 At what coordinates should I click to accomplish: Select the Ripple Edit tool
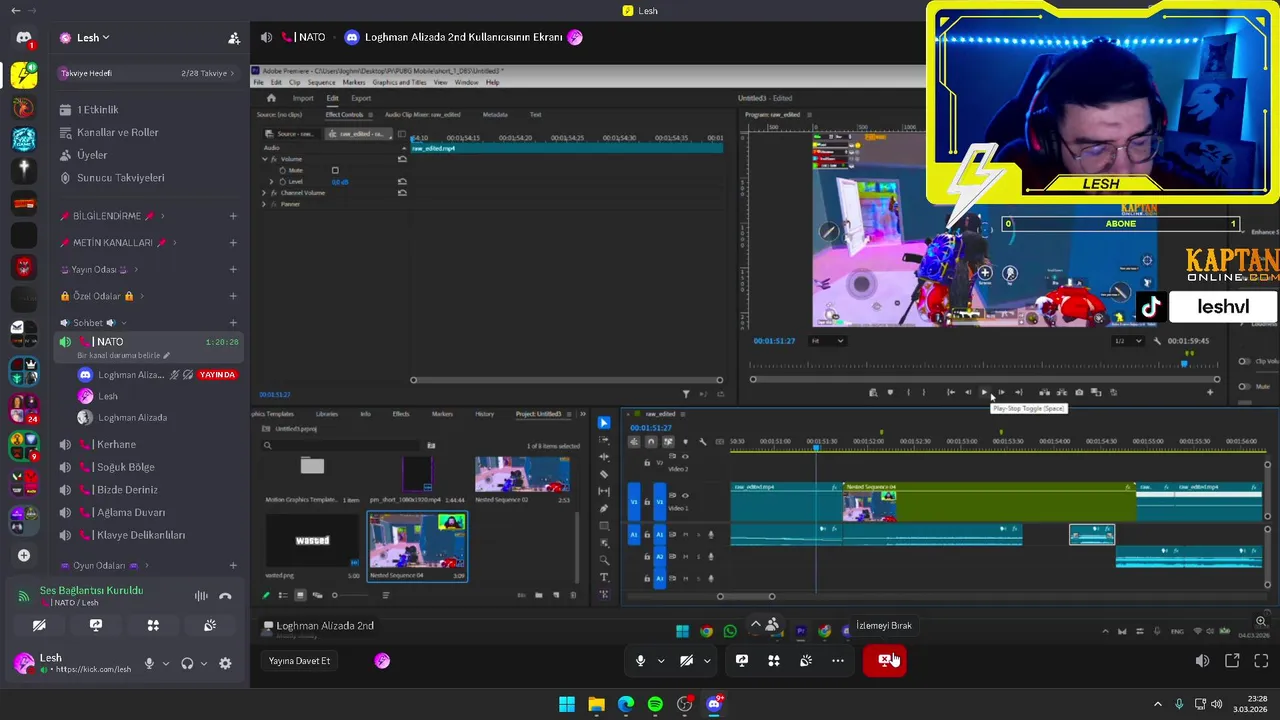click(603, 457)
